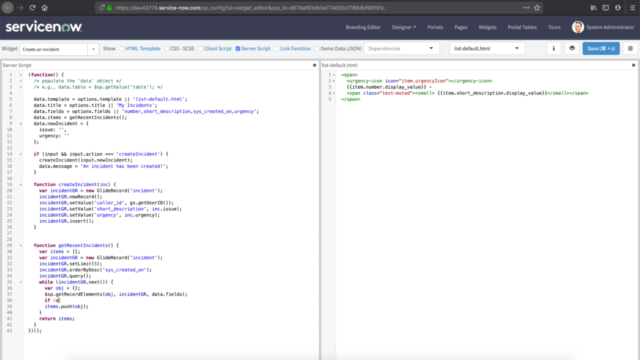
Task: Go to Pages menu
Action: point(460,27)
